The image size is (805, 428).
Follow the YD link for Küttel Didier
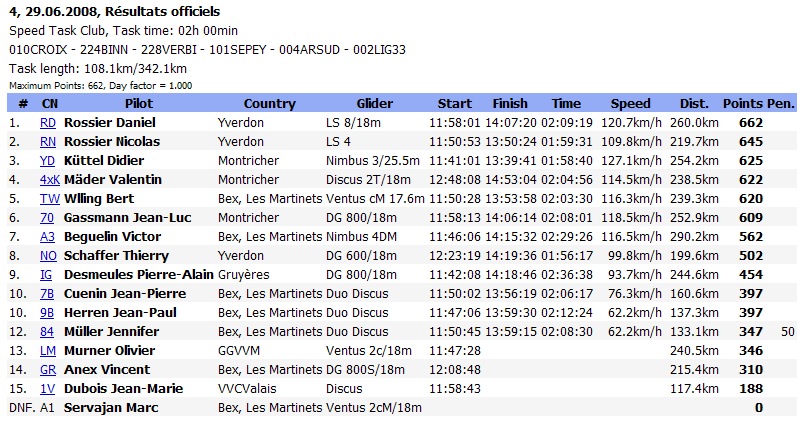click(x=47, y=161)
